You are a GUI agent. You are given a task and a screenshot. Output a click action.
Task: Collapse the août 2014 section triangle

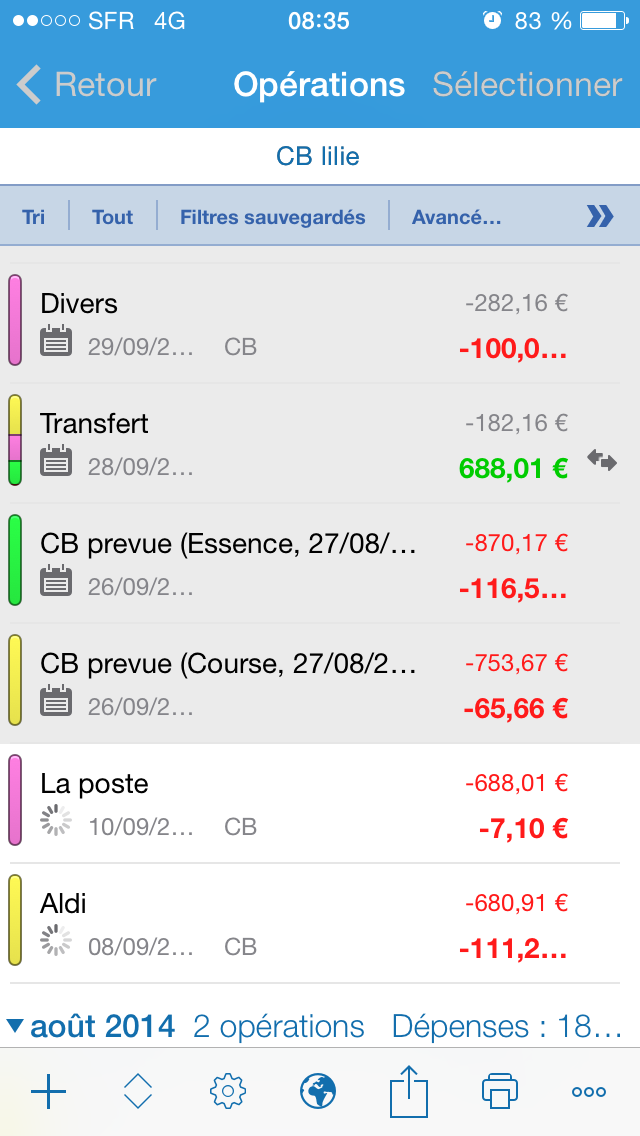15,1026
